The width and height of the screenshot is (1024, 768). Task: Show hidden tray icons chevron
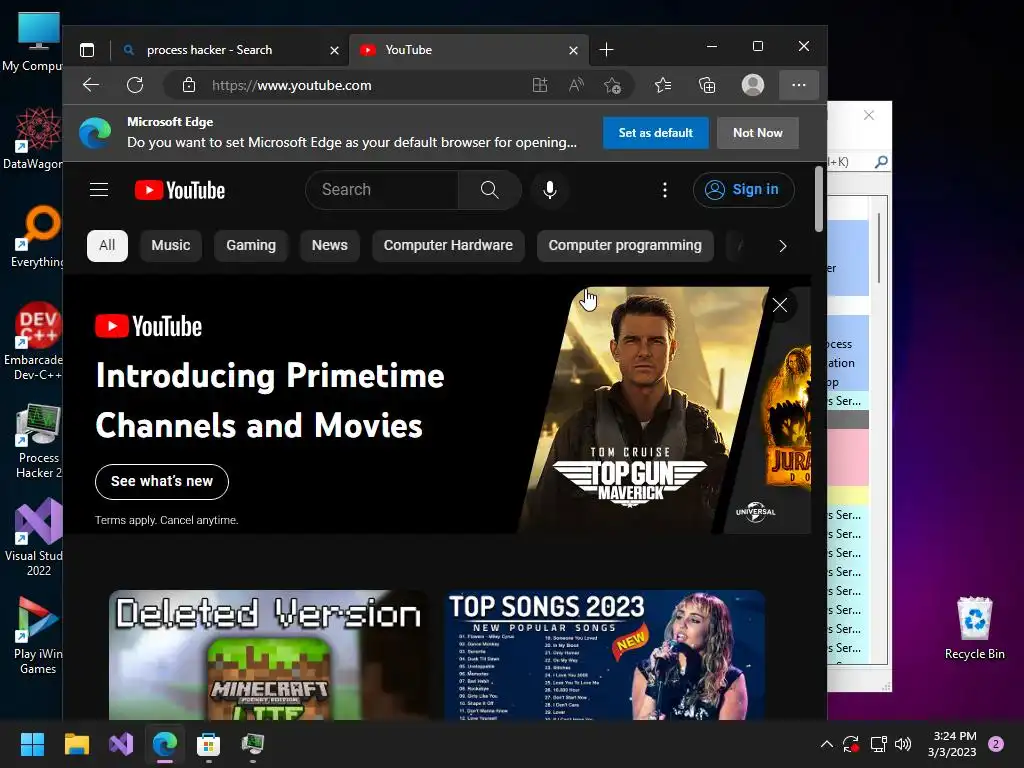[826, 744]
